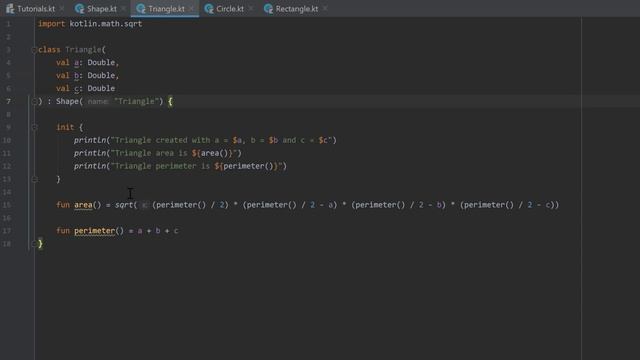This screenshot has width=640, height=360.
Task: Click the 'init' keyword
Action: point(65,127)
